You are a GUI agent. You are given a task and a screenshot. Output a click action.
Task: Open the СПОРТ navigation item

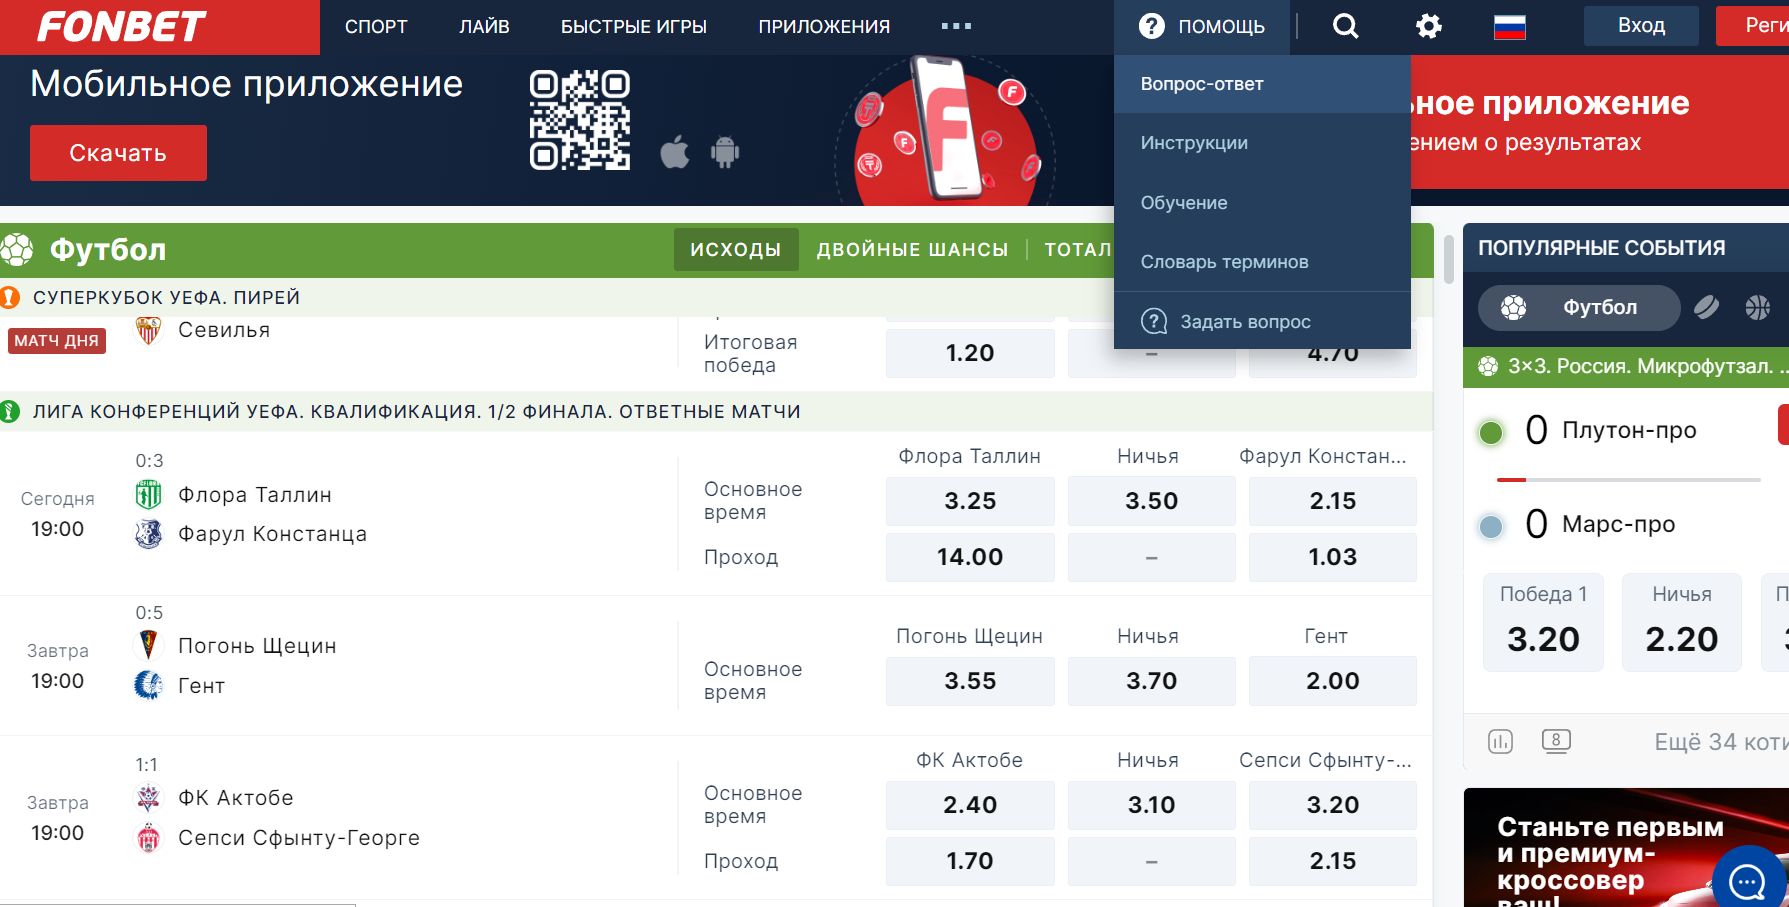(x=376, y=27)
